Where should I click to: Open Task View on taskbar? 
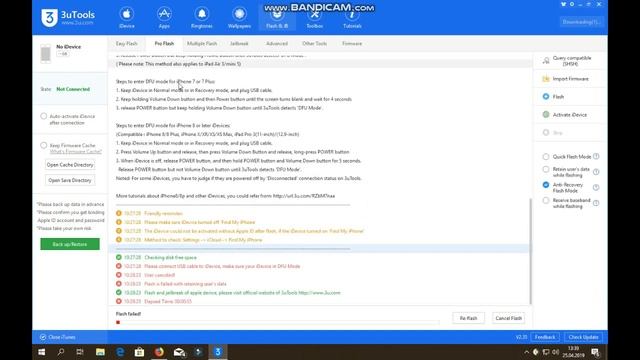(80, 352)
